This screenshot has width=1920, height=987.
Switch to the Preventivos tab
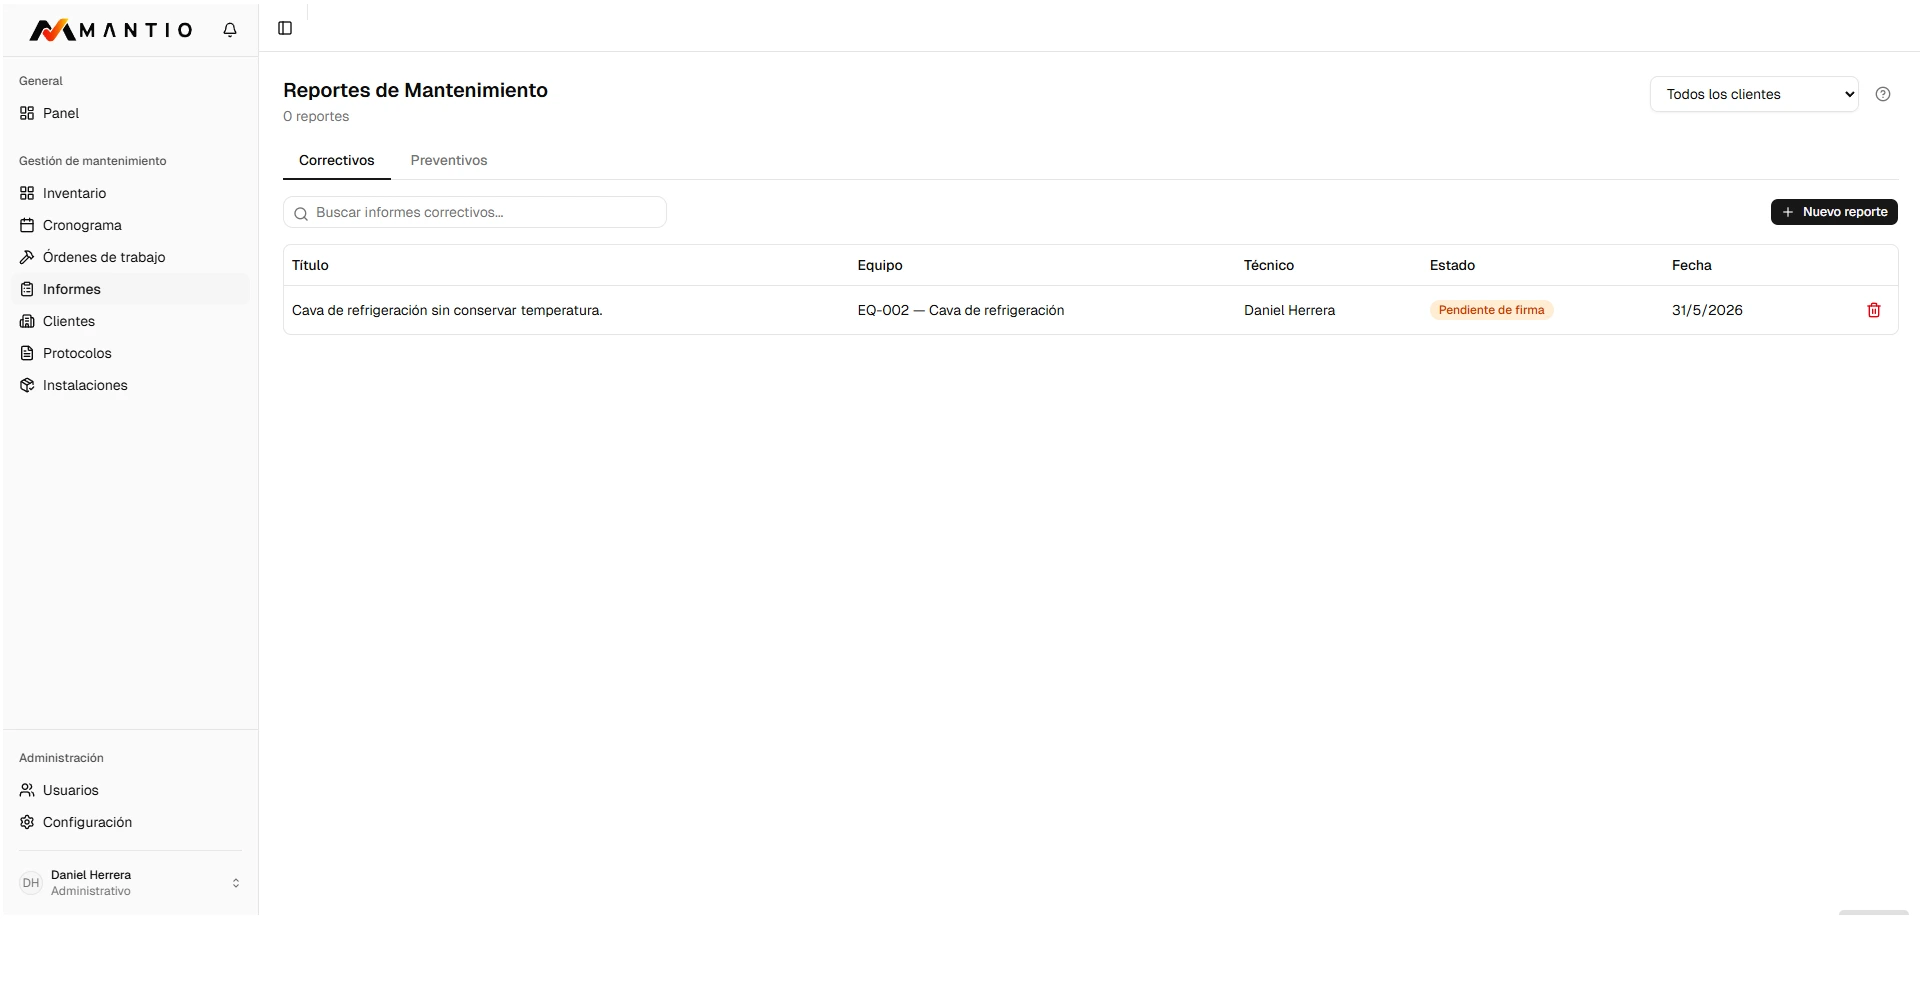point(449,160)
